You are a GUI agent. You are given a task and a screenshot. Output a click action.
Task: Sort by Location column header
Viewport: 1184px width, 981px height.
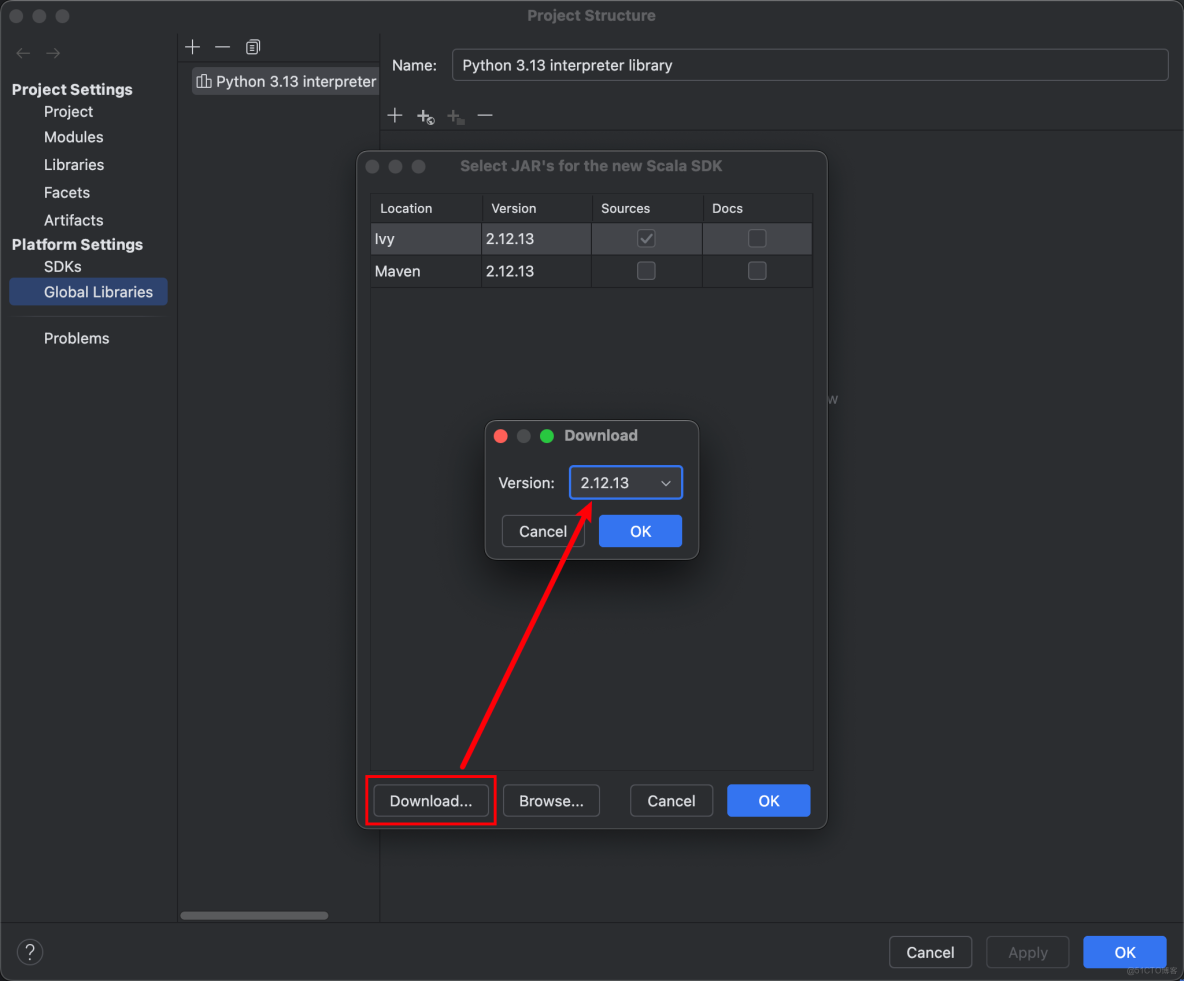(426, 208)
